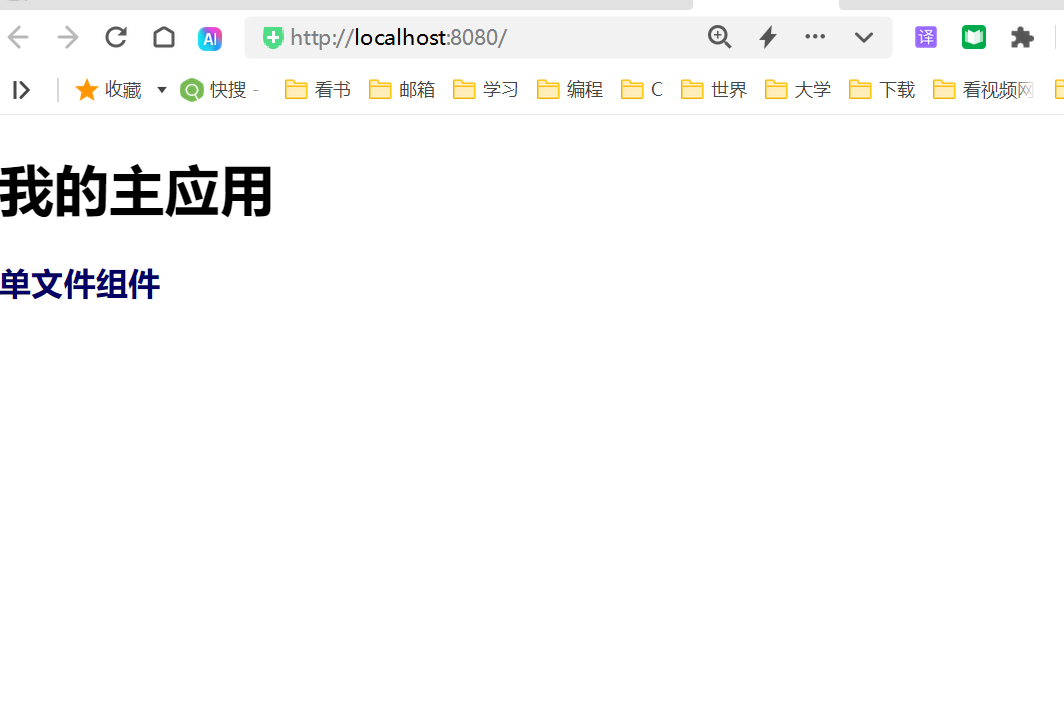Reload the localhost page
This screenshot has height=711, width=1064.
tap(116, 37)
